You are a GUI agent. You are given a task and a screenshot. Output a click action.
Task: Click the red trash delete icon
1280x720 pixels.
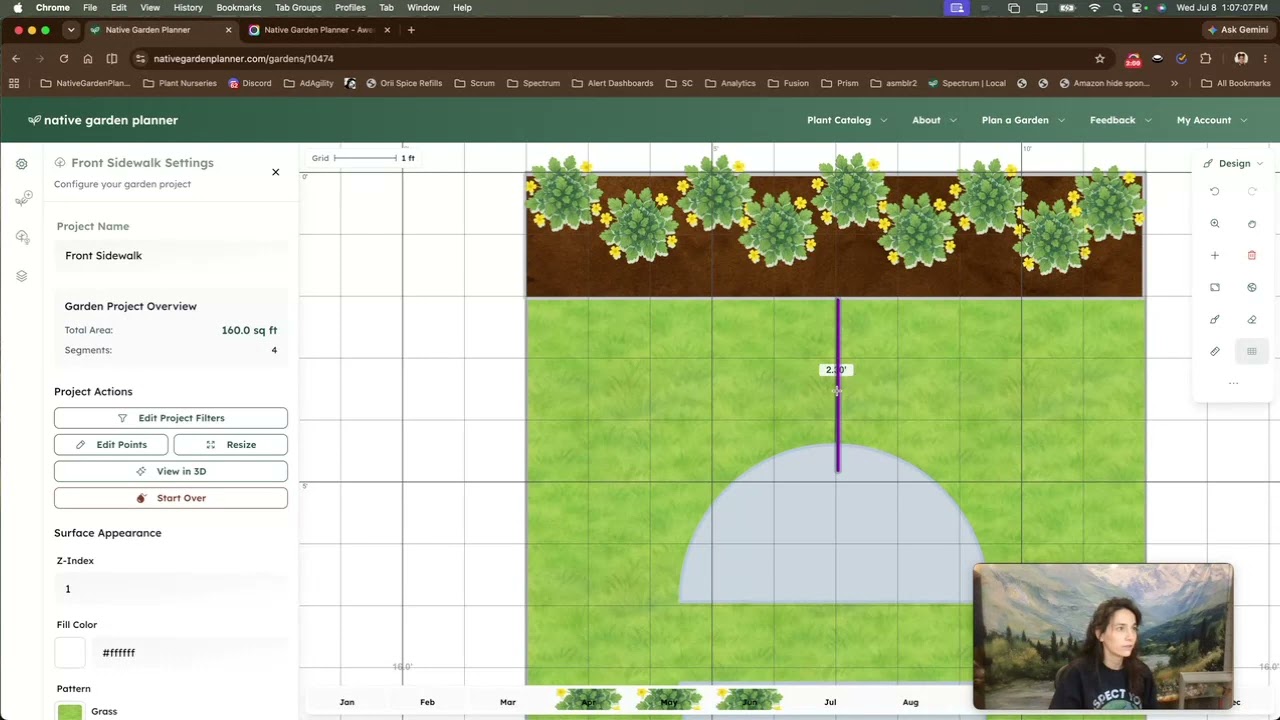tap(1252, 255)
